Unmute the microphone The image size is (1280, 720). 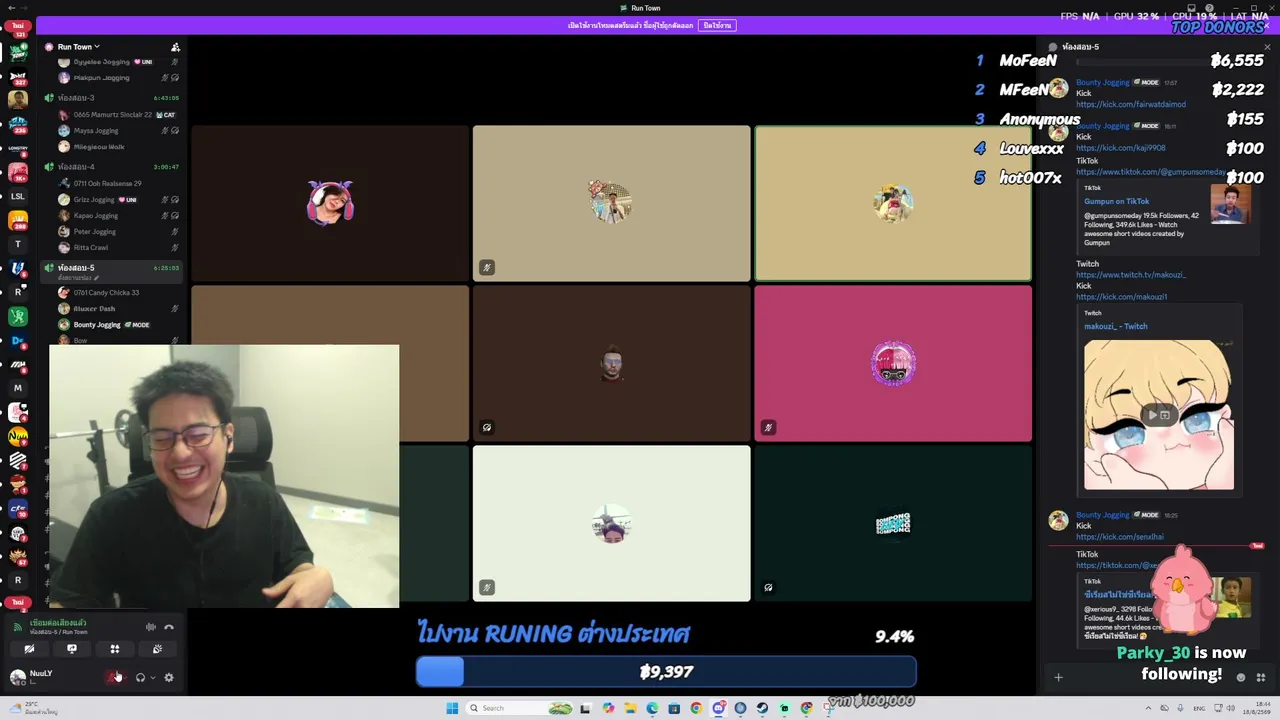[x=113, y=677]
